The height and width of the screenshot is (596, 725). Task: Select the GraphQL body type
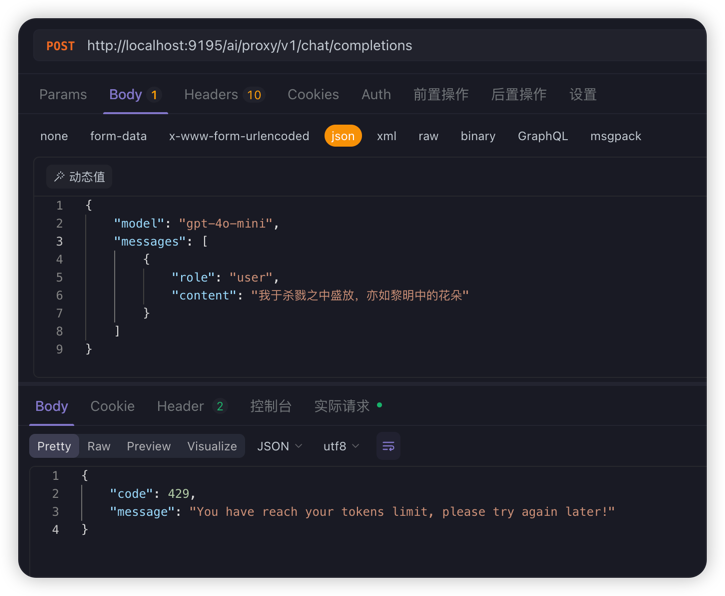point(542,136)
